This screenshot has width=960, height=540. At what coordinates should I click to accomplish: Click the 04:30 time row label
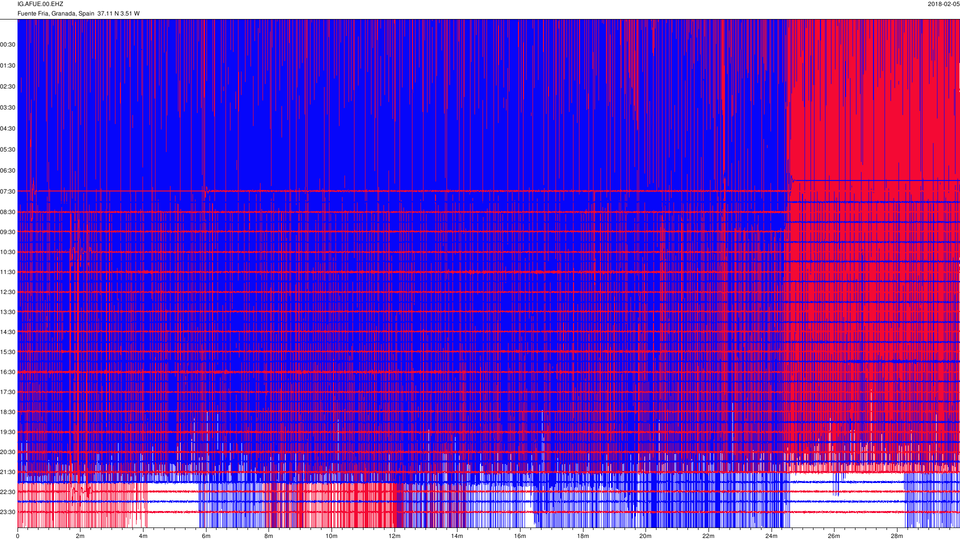(x=8, y=129)
